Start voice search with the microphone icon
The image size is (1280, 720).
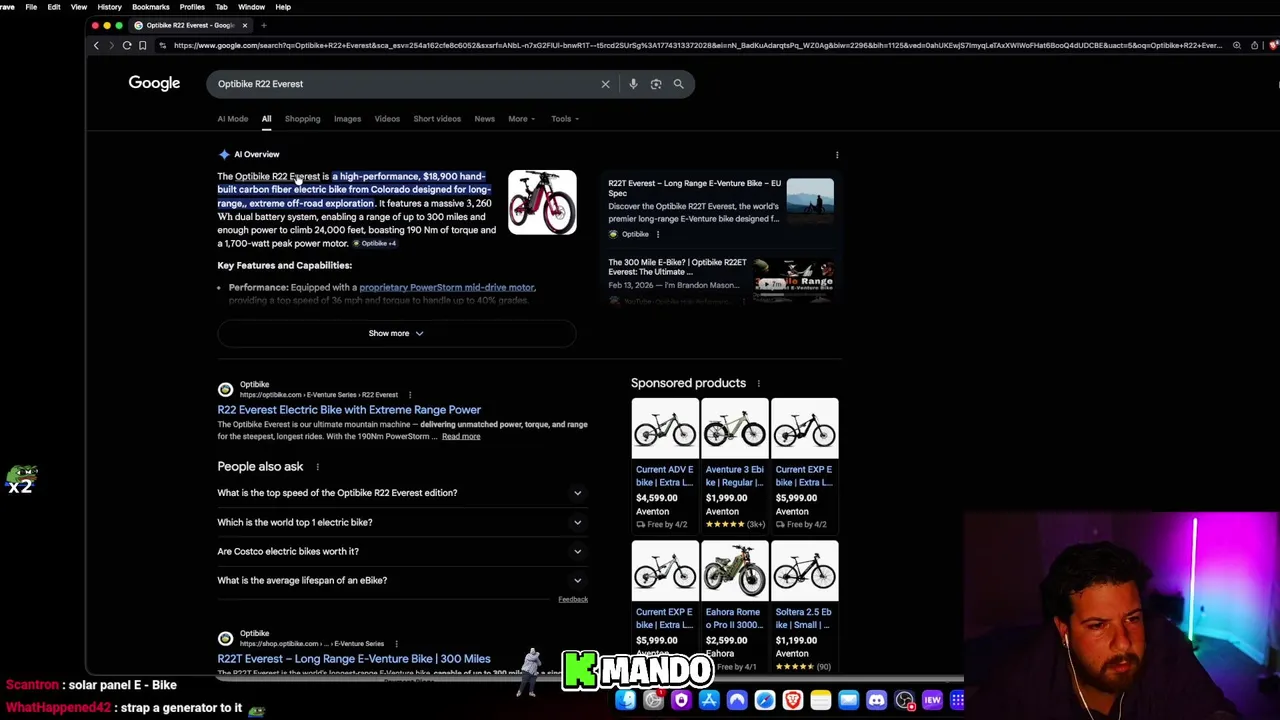pos(633,84)
